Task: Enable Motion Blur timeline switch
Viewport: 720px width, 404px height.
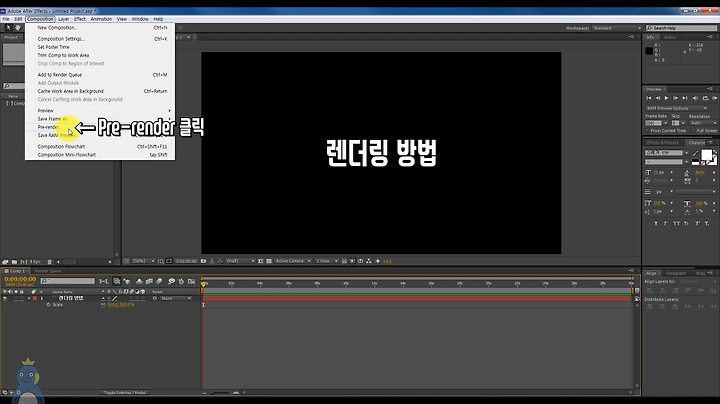Action: pos(159,281)
